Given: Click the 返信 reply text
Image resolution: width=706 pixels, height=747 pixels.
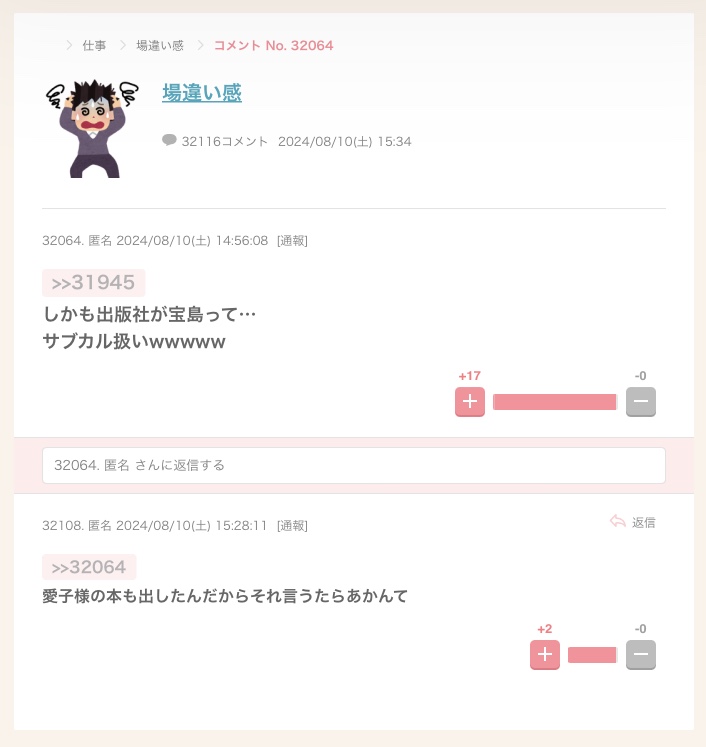Looking at the screenshot, I should pos(644,523).
